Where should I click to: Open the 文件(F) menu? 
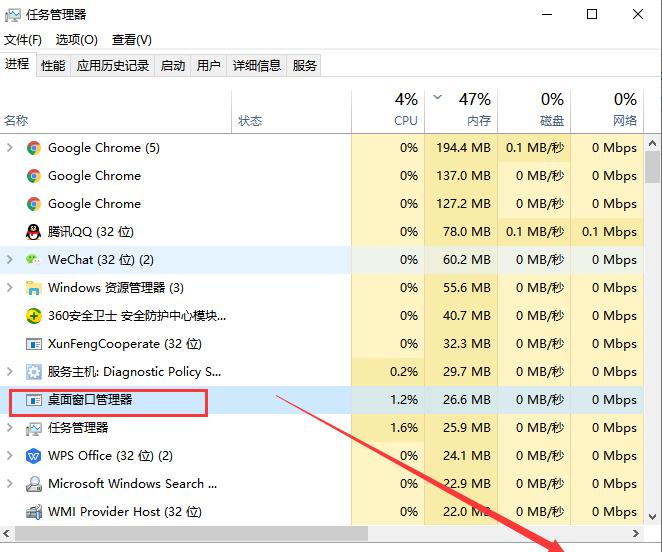pos(23,40)
